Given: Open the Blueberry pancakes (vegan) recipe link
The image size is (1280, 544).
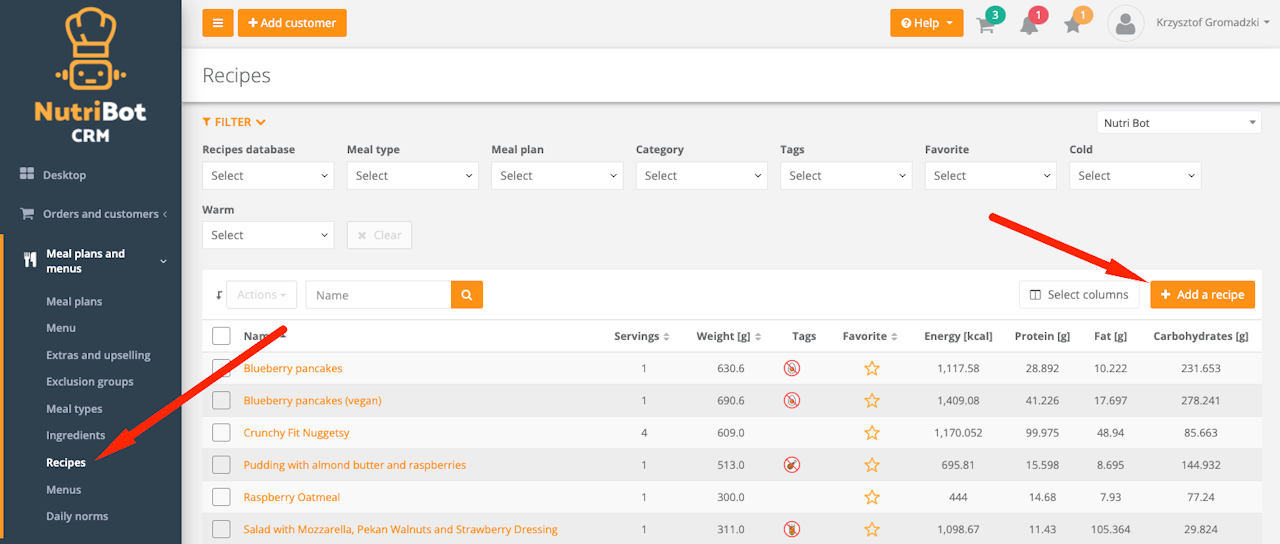Looking at the screenshot, I should (x=312, y=401).
